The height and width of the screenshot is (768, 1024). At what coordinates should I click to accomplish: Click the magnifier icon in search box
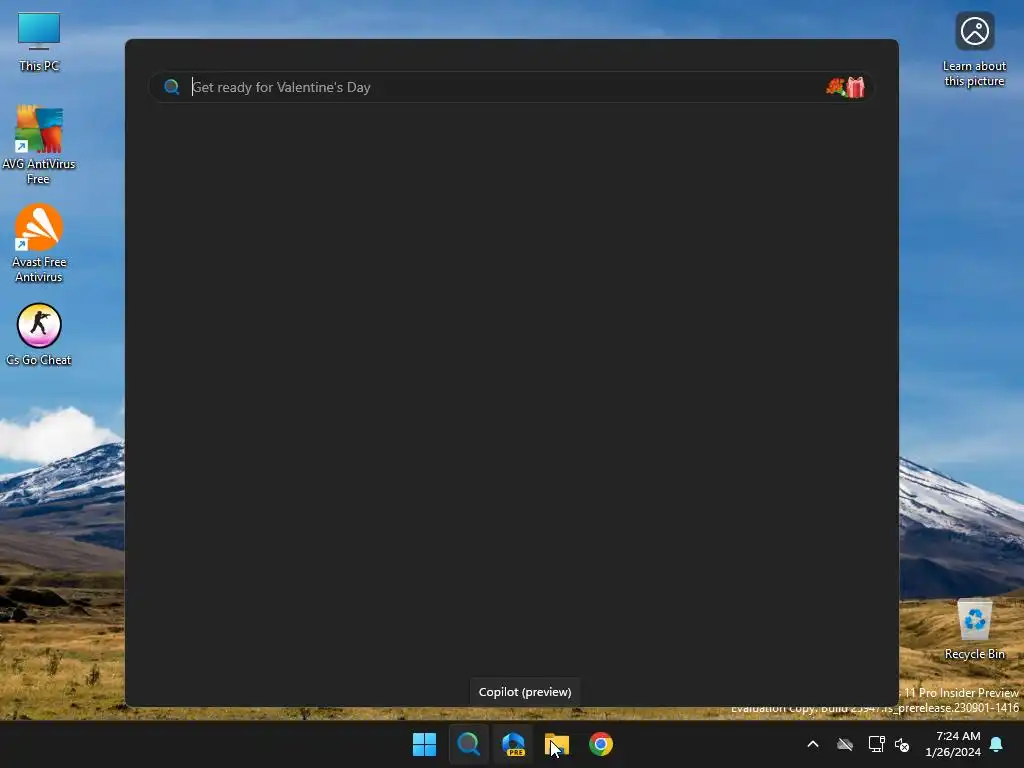pos(172,87)
